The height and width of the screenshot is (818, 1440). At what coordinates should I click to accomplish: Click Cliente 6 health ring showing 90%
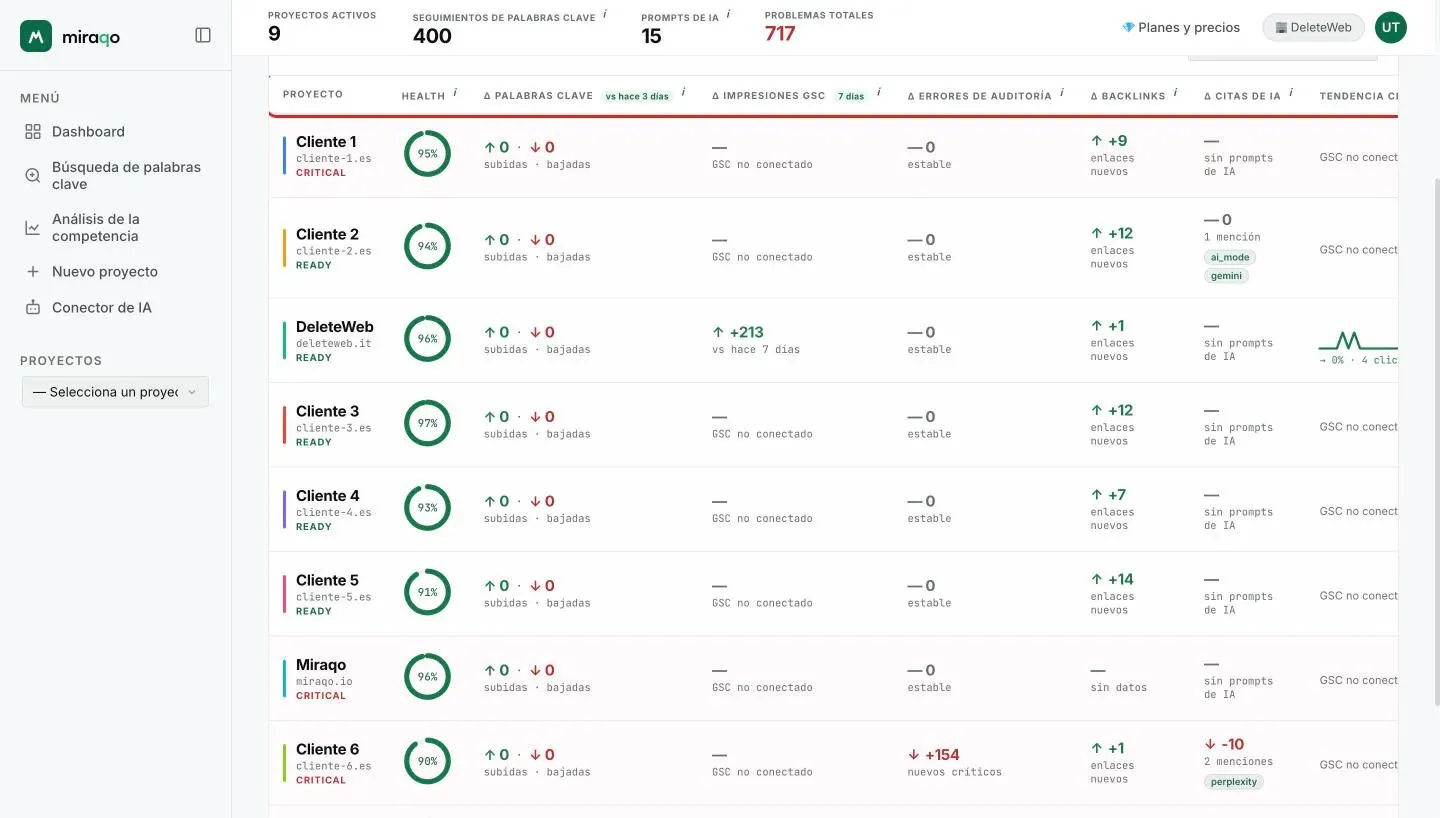coord(427,761)
